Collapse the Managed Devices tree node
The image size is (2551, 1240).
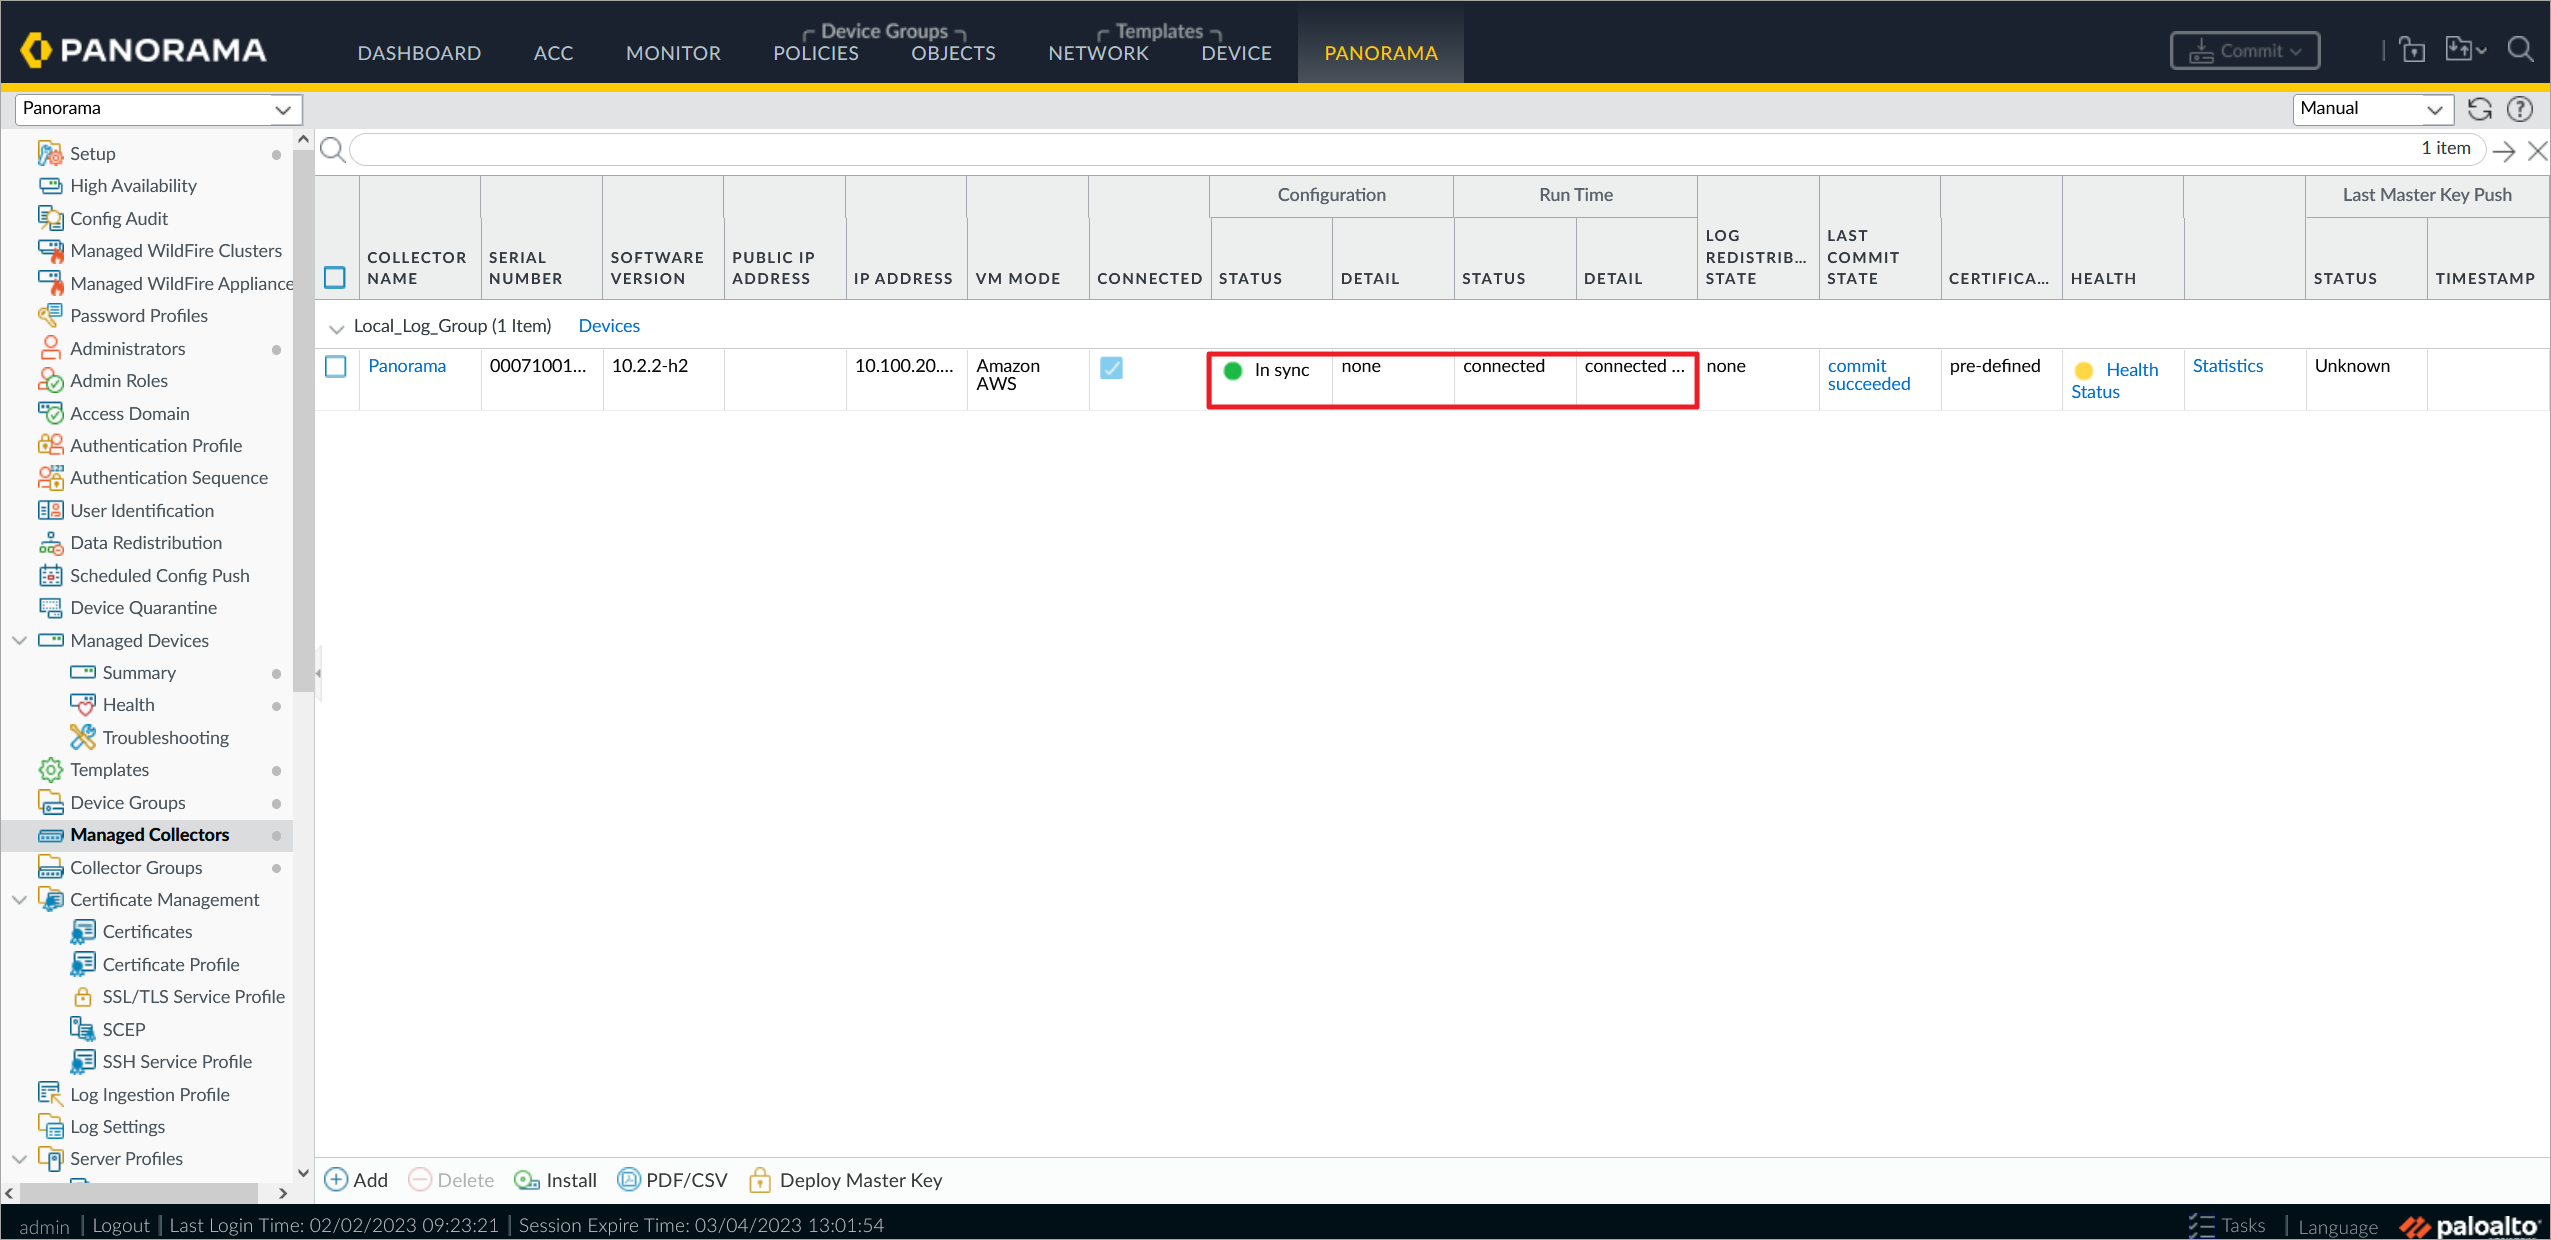19,640
